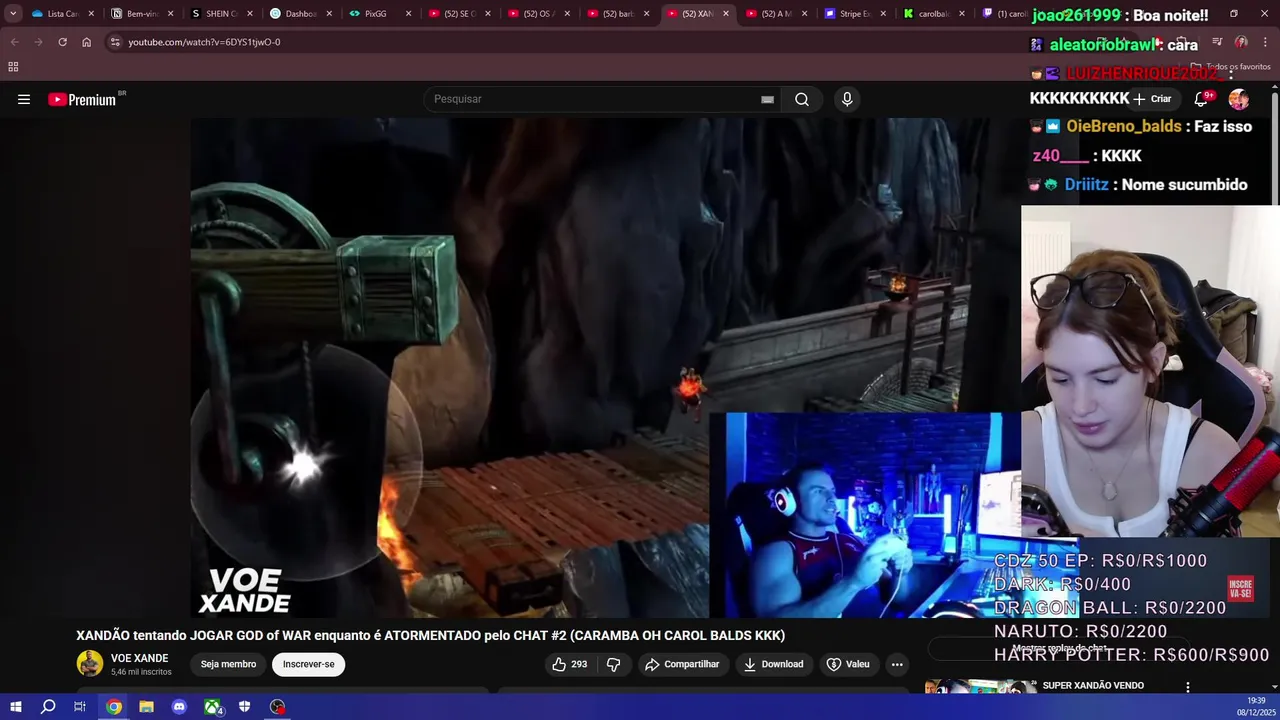Viewport: 1280px width, 720px height.
Task: Open OBS Studio from the taskbar
Action: [x=277, y=707]
